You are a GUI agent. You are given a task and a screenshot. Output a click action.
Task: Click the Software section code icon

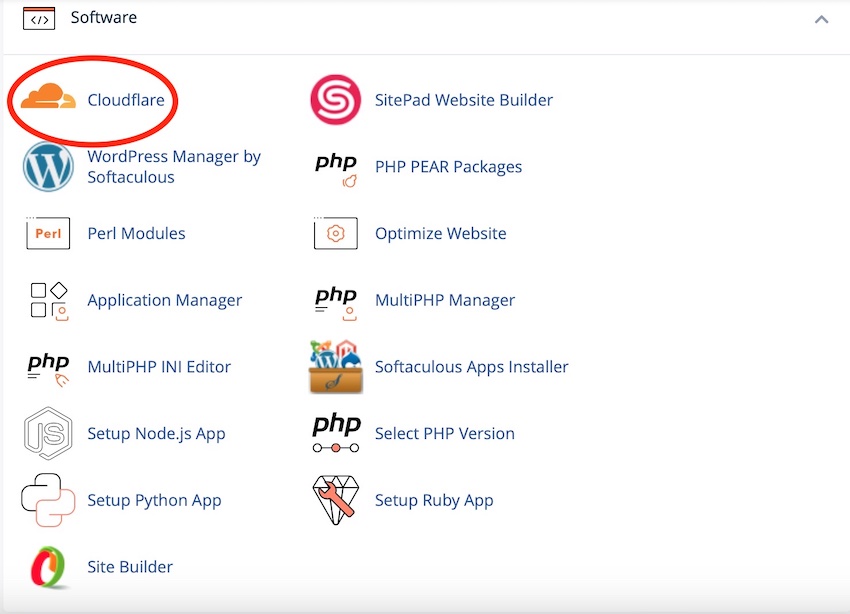(39, 18)
